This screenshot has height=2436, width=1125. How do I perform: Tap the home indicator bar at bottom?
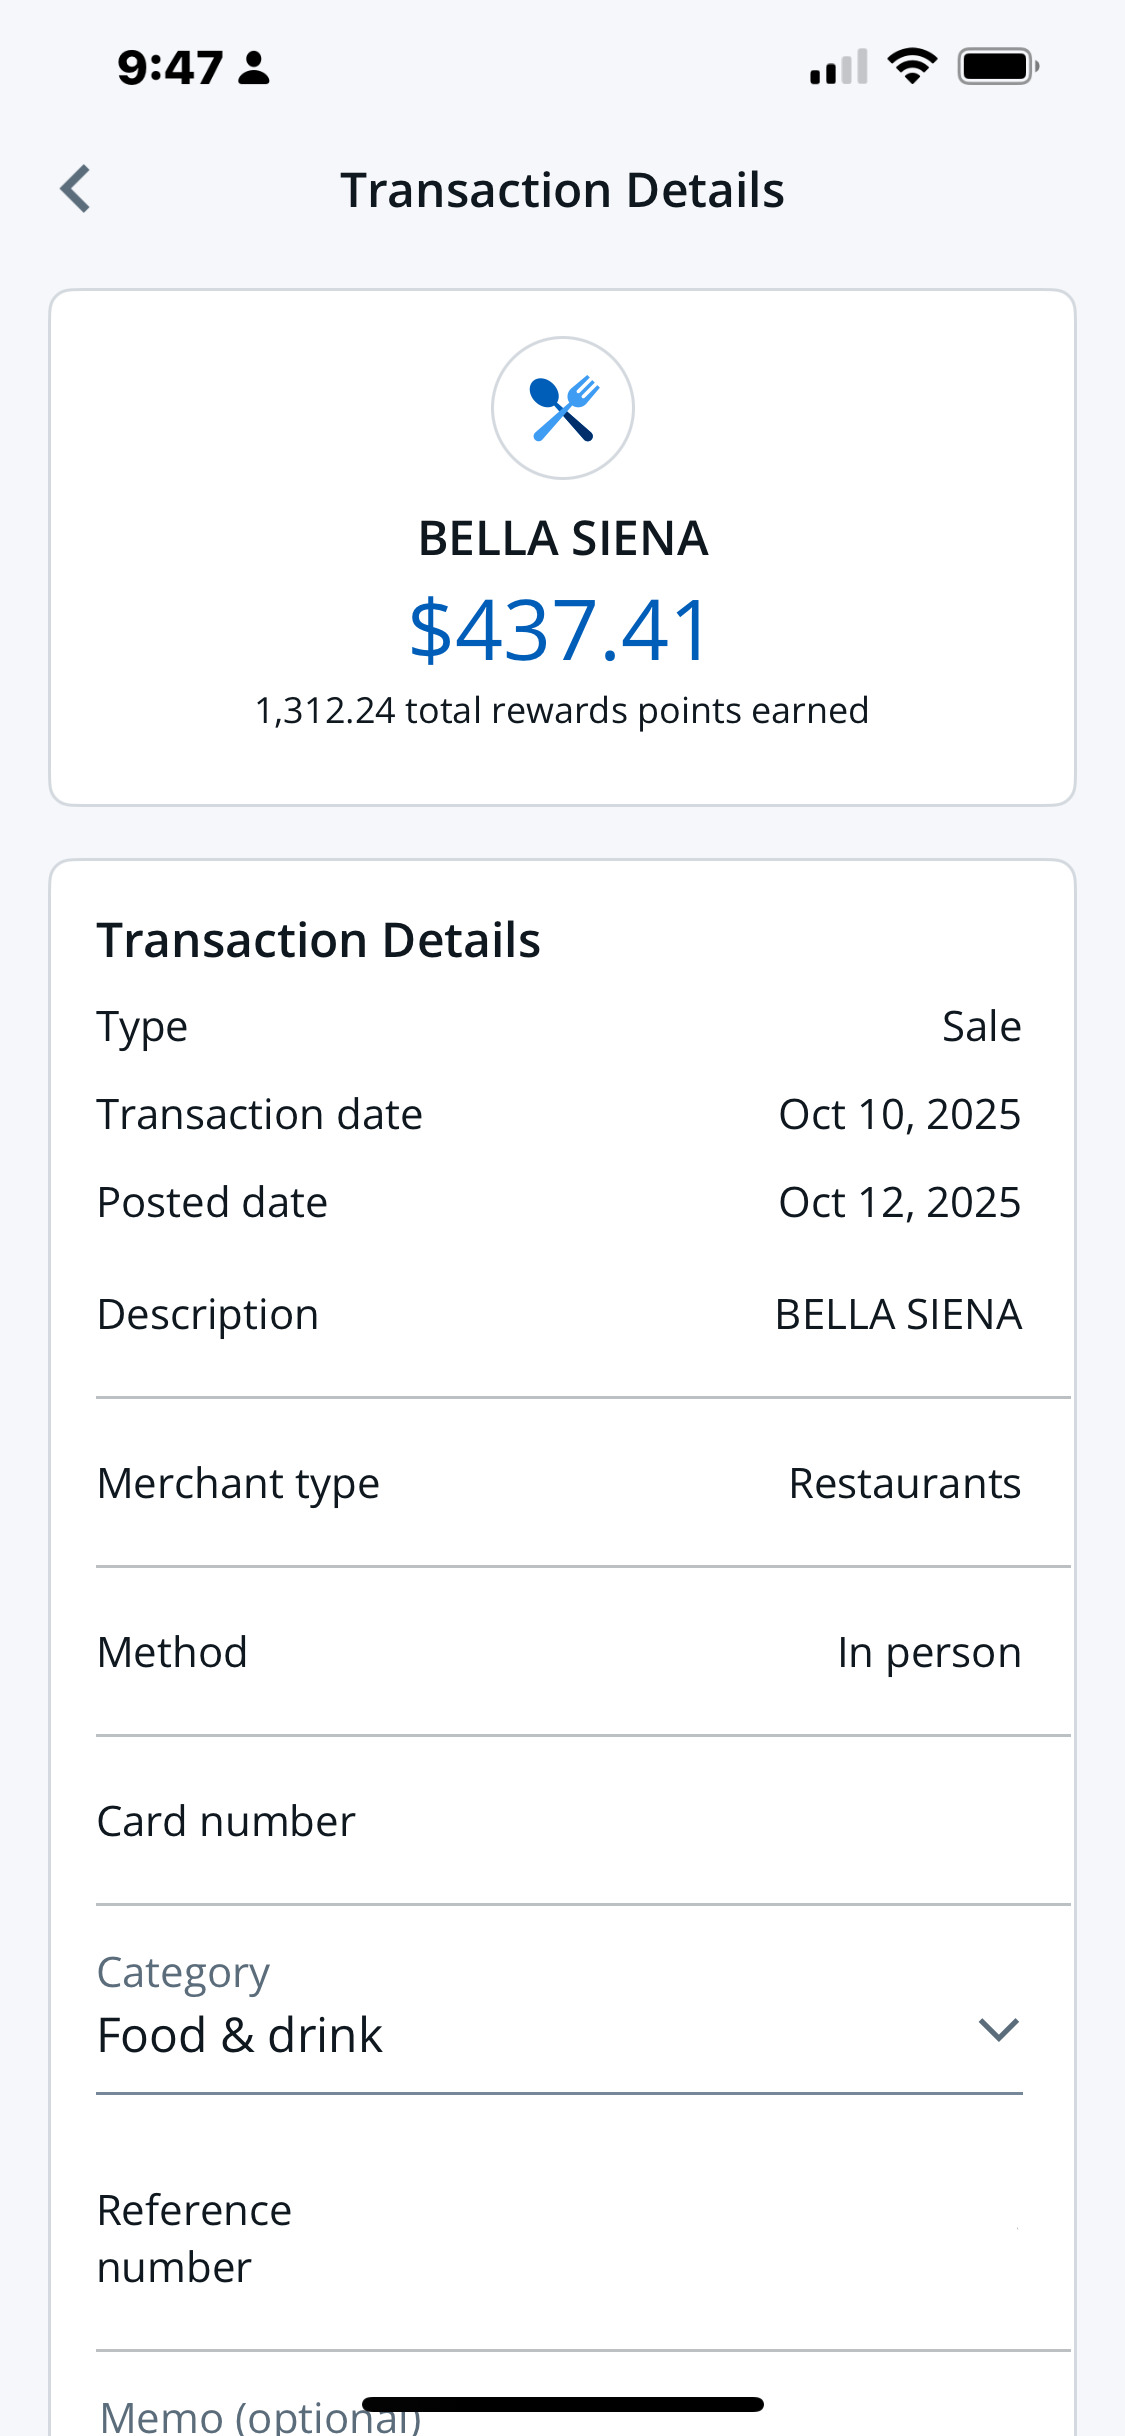click(x=563, y=2404)
